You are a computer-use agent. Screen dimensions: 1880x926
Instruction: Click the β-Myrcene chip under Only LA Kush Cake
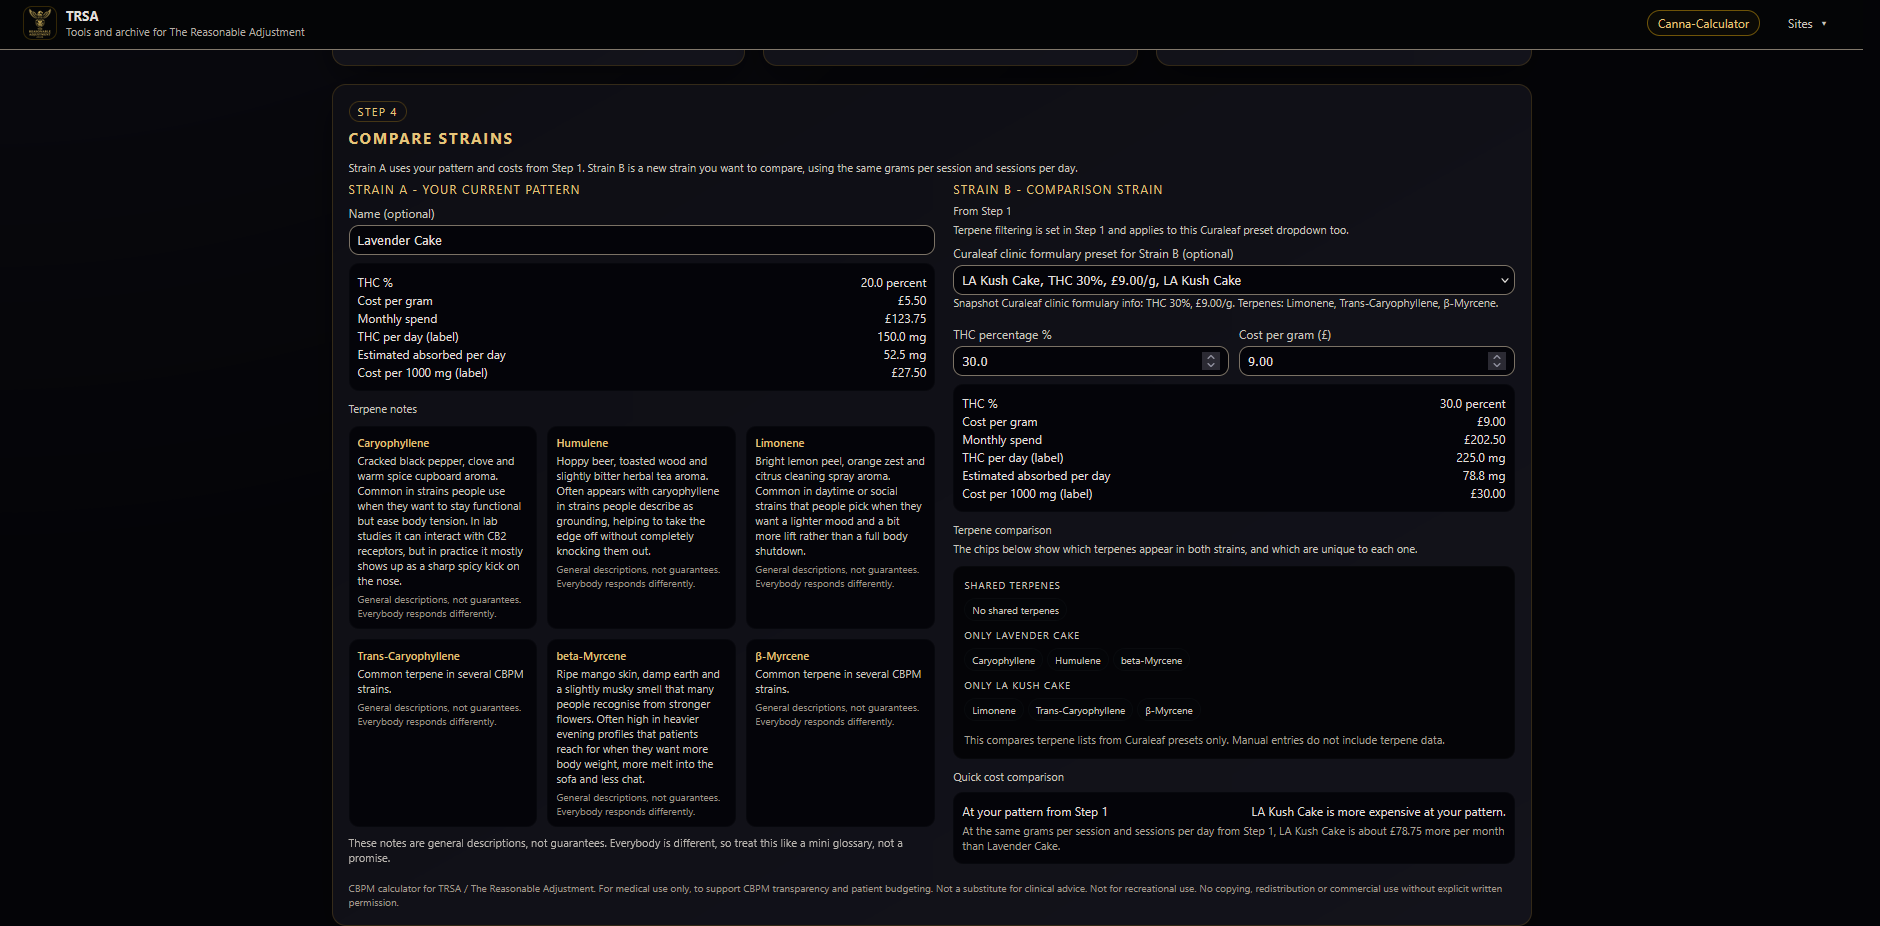point(1168,711)
